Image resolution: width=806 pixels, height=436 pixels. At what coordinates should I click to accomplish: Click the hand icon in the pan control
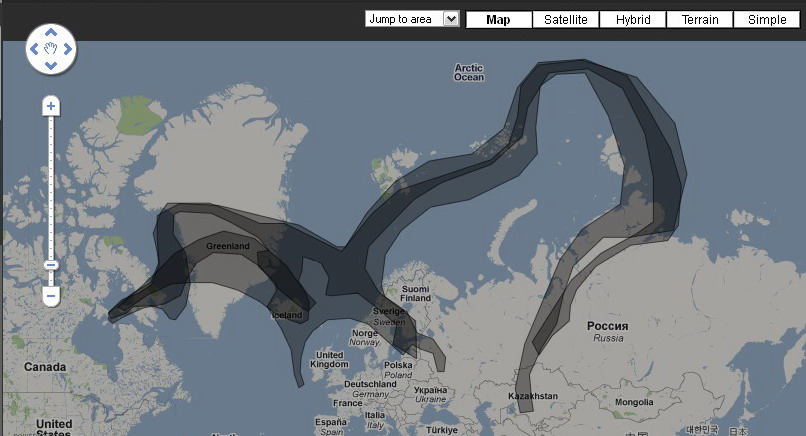point(50,49)
